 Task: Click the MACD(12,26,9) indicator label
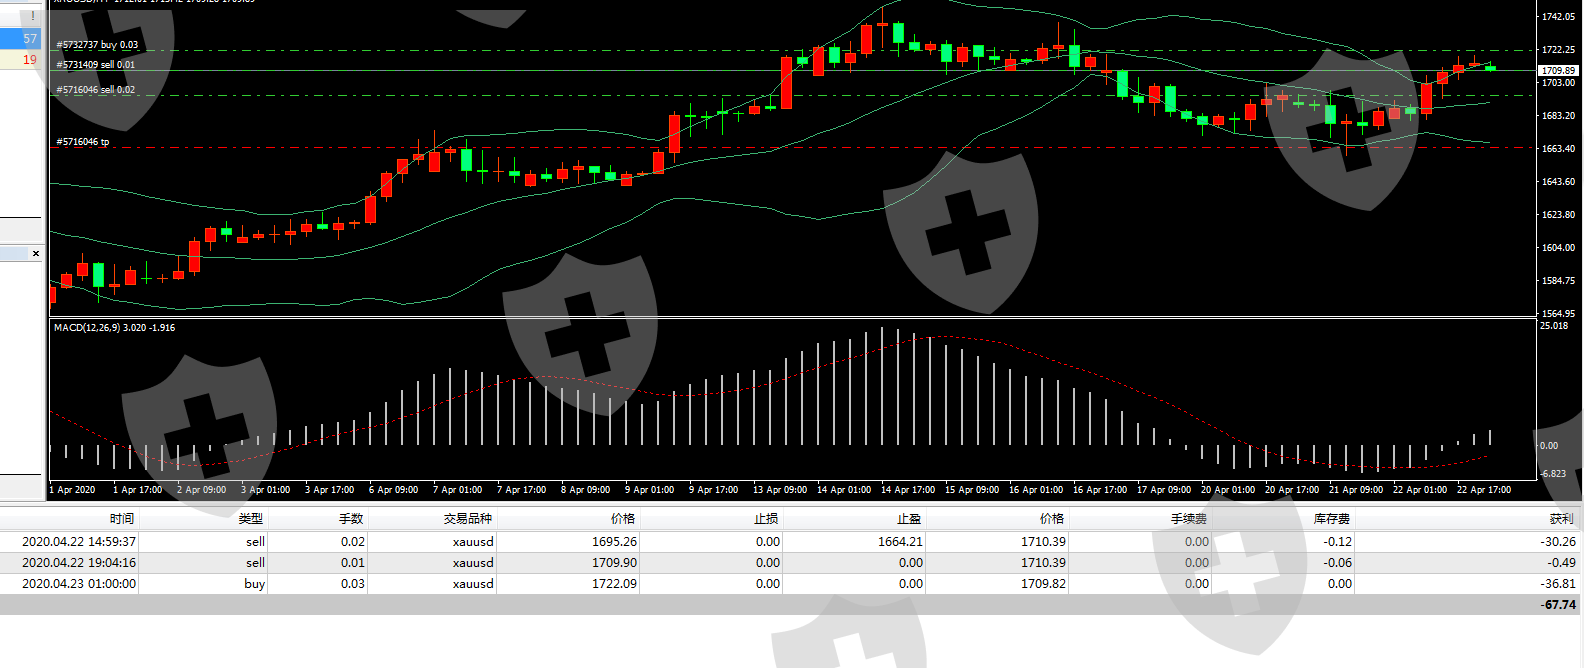point(114,328)
